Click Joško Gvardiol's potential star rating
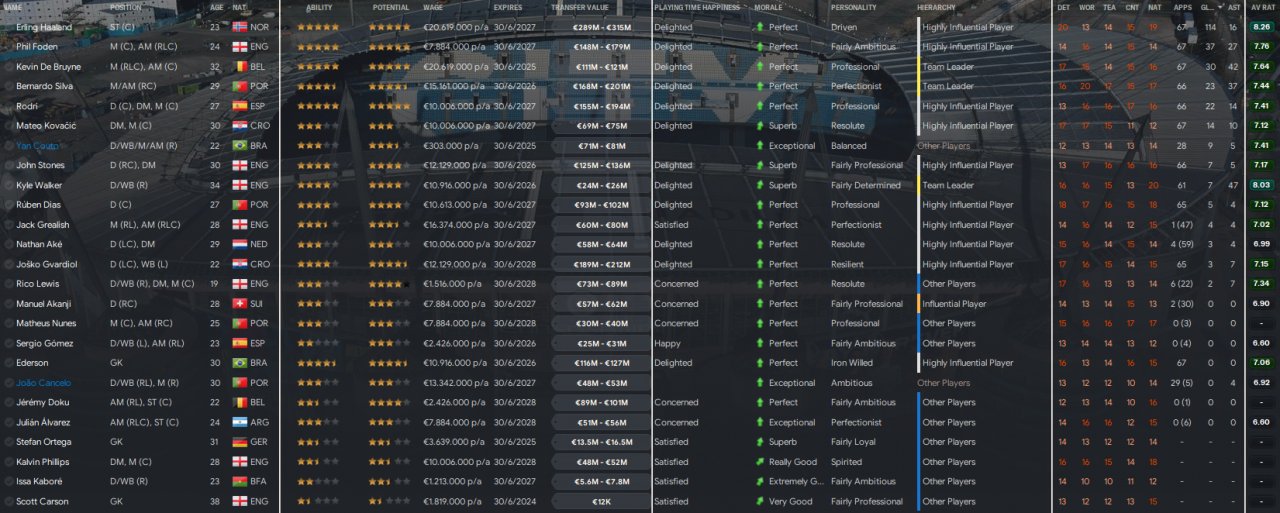Image resolution: width=1280 pixels, height=513 pixels. click(x=389, y=264)
